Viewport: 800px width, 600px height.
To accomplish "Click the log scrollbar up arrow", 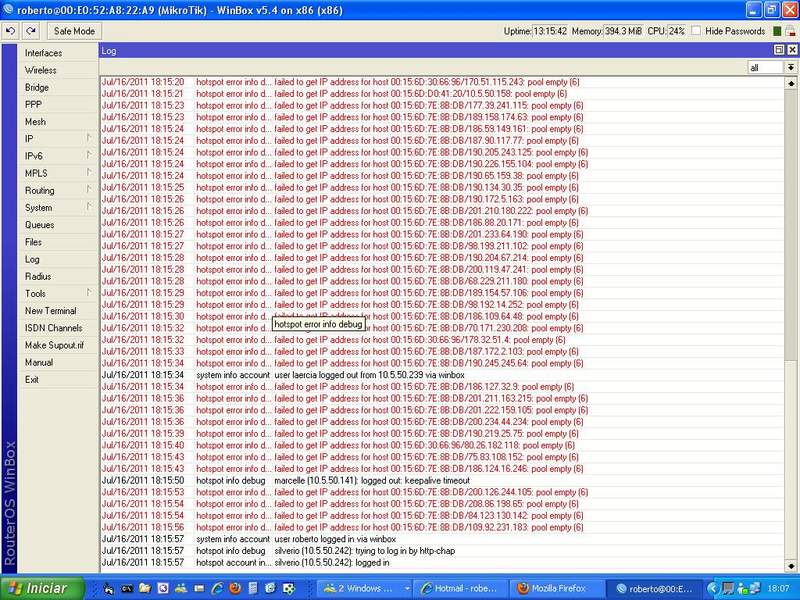I will [791, 83].
